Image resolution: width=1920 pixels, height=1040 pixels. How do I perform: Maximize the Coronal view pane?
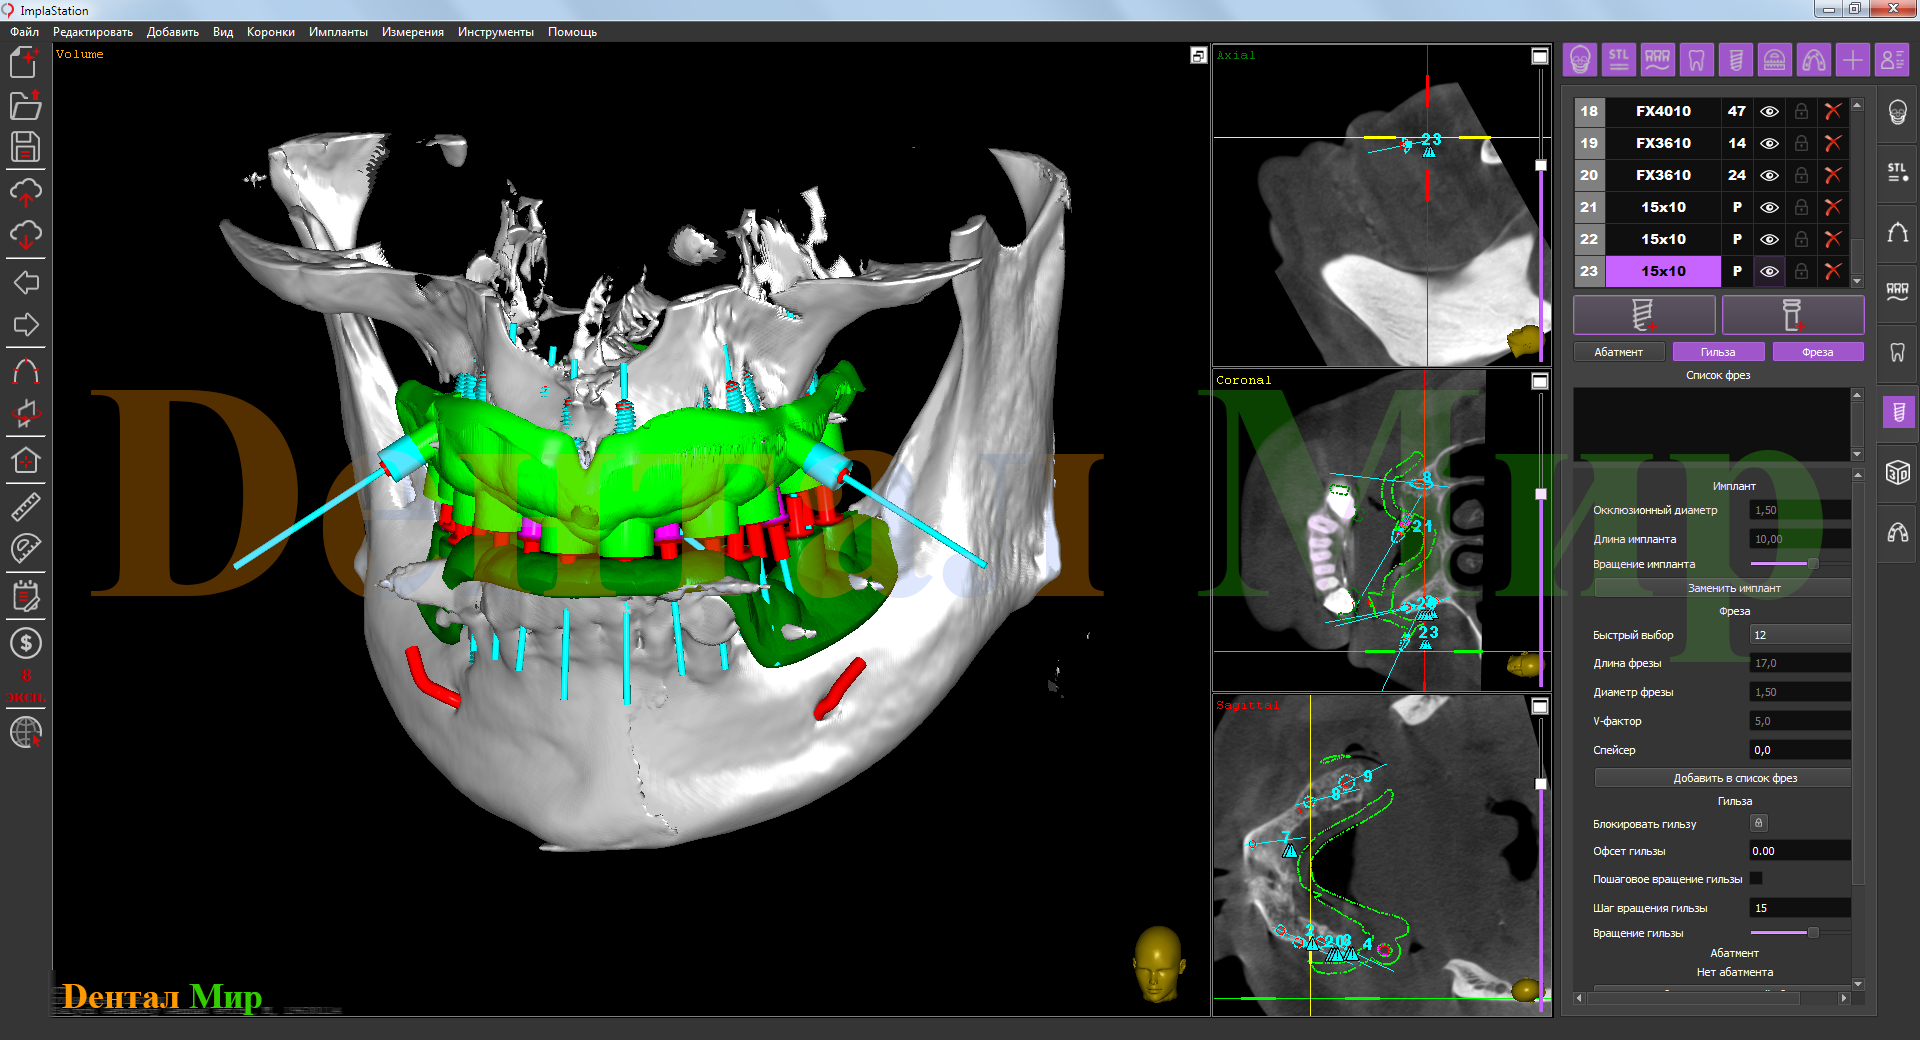(x=1540, y=381)
